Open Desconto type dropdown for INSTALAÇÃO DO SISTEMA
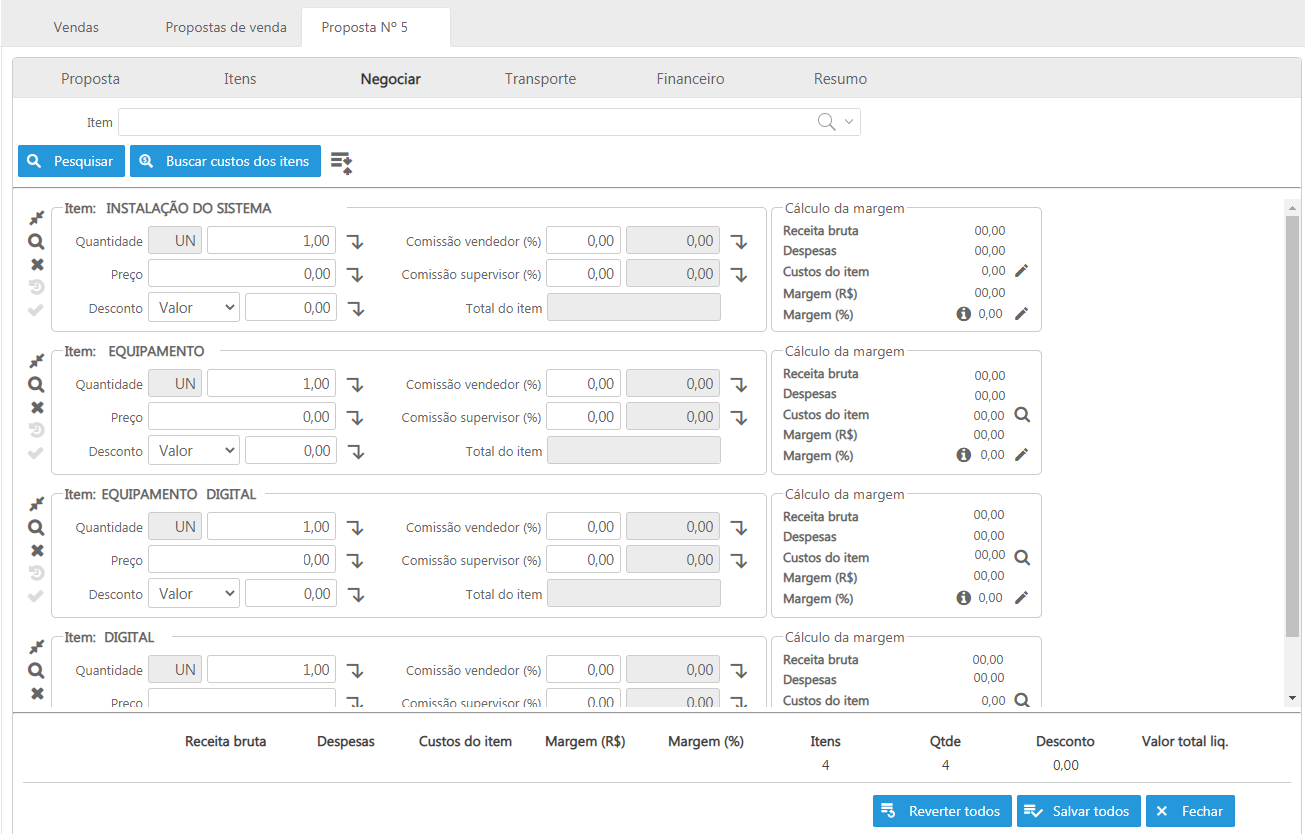Image resolution: width=1305 pixels, height=834 pixels. 194,308
